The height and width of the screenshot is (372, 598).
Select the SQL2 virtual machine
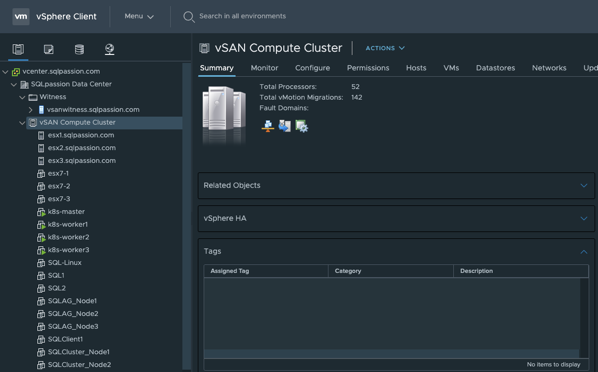pos(56,288)
